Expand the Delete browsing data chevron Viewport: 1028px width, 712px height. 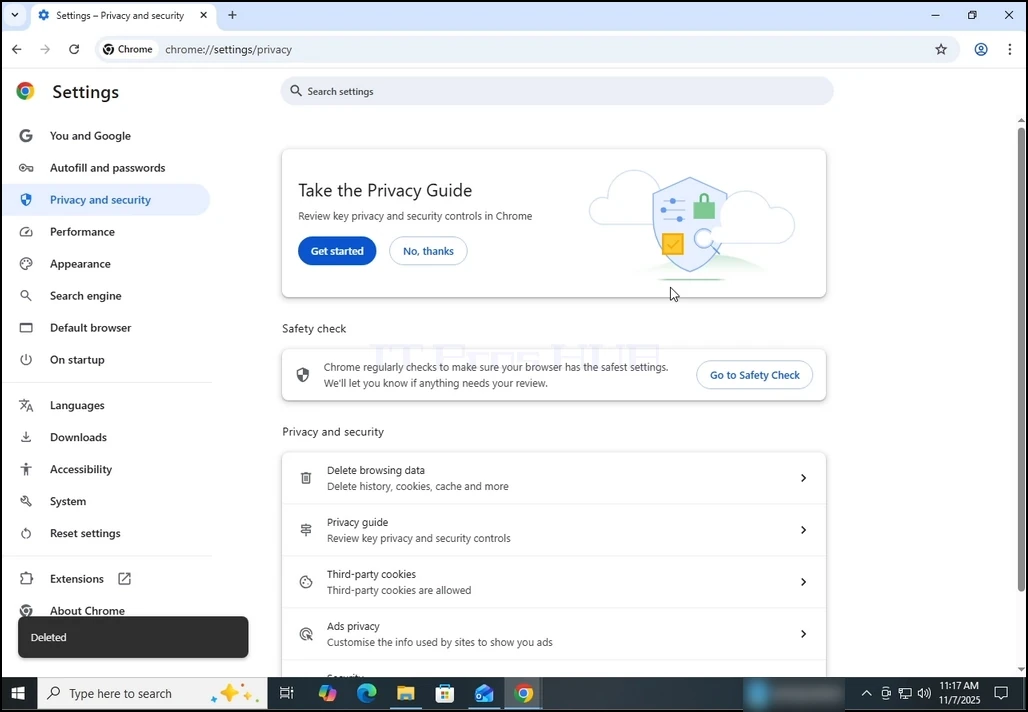[803, 478]
